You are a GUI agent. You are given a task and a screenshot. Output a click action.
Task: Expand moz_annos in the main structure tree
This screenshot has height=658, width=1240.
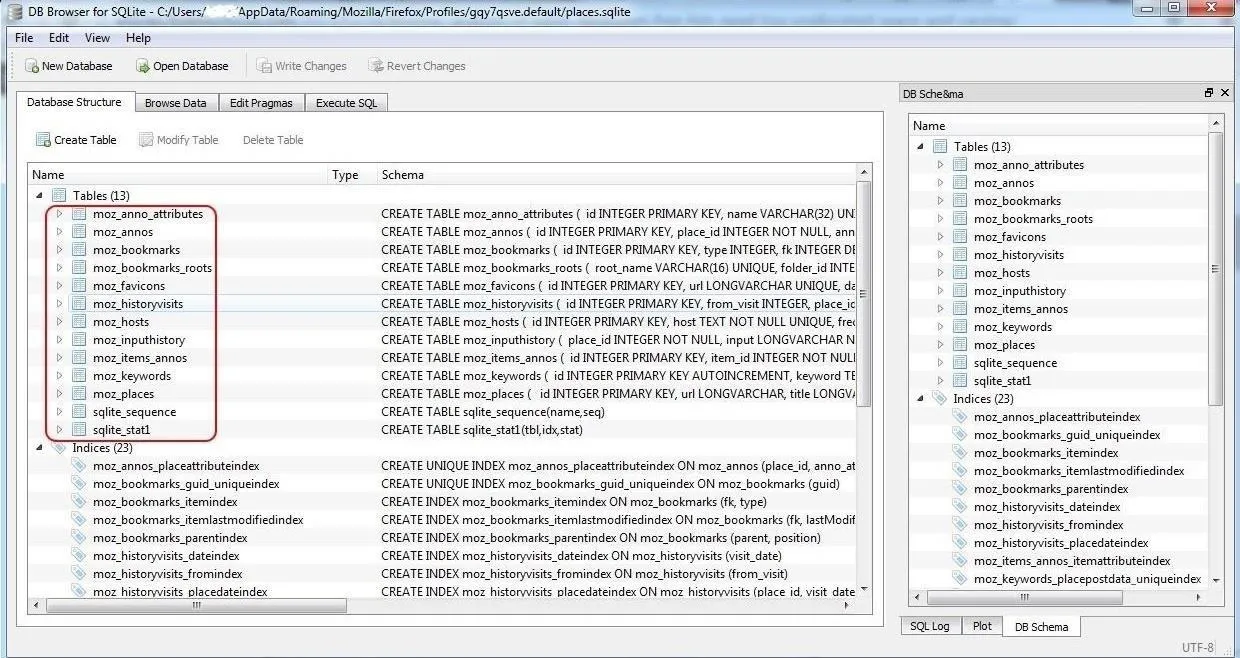click(59, 232)
